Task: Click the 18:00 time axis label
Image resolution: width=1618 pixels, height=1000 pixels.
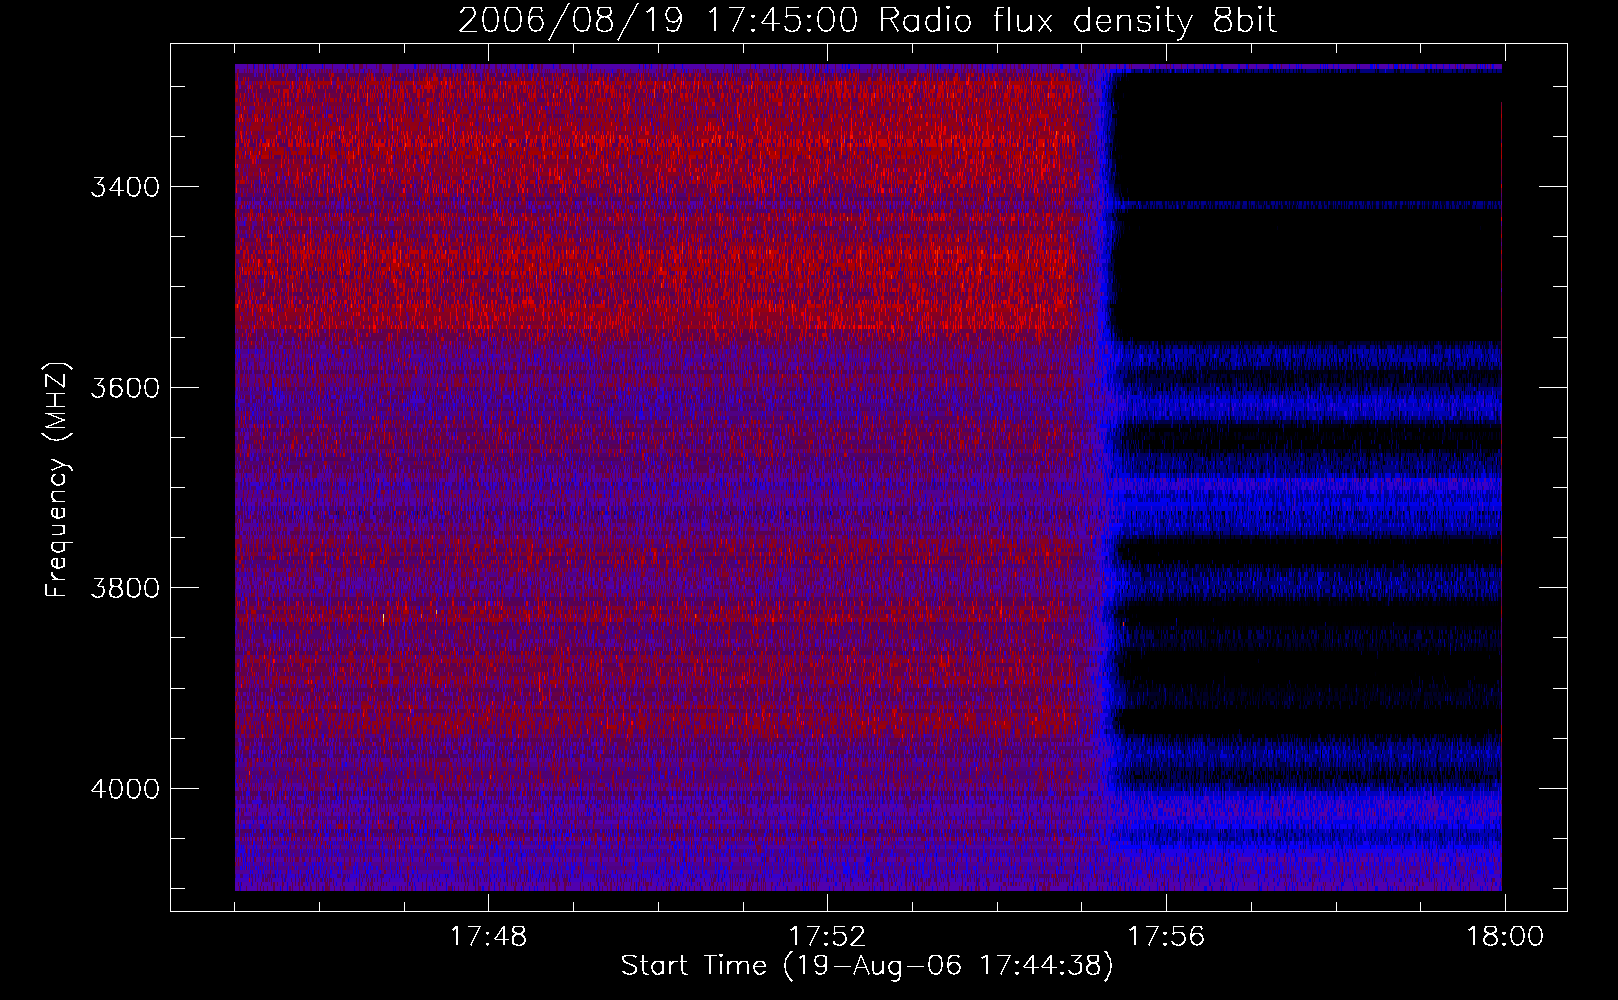Action: pyautogui.click(x=1505, y=937)
